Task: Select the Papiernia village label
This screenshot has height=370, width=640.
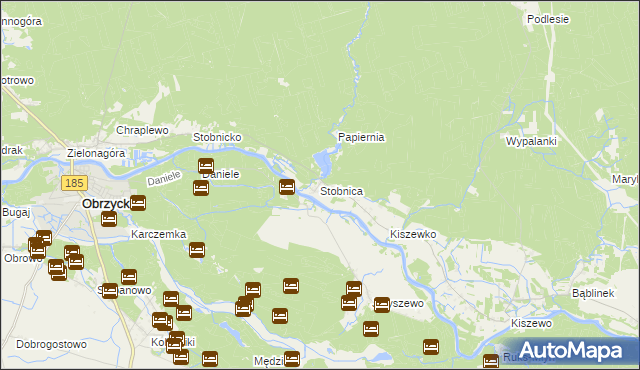Action: pyautogui.click(x=361, y=137)
